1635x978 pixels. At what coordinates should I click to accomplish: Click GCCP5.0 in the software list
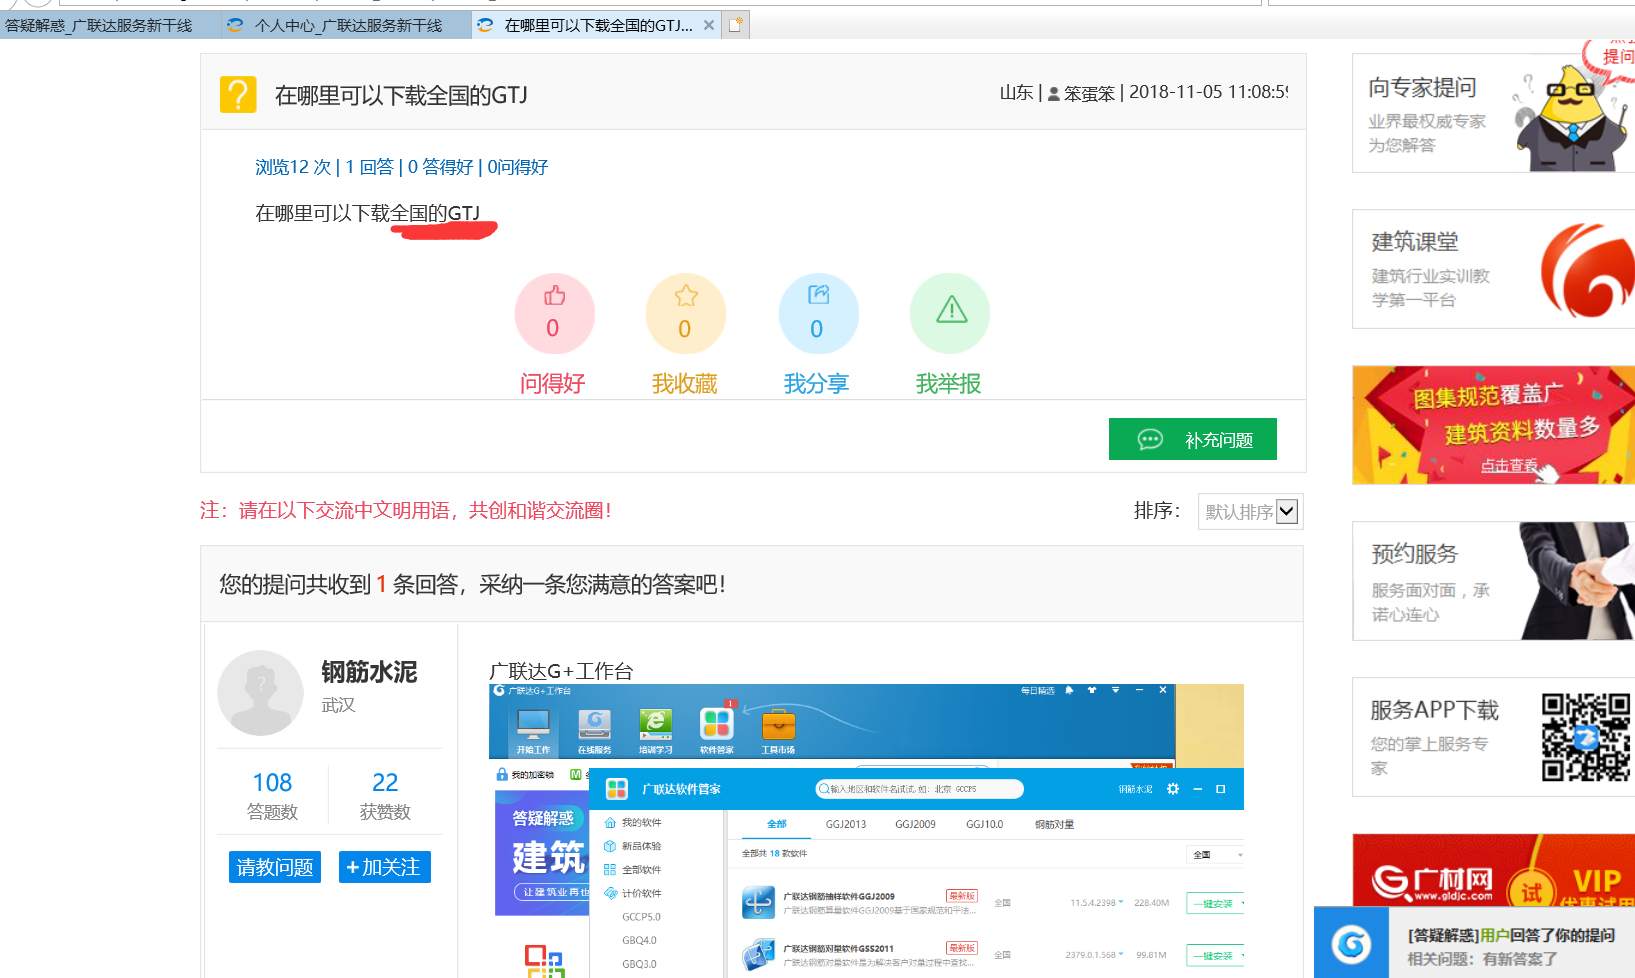641,917
